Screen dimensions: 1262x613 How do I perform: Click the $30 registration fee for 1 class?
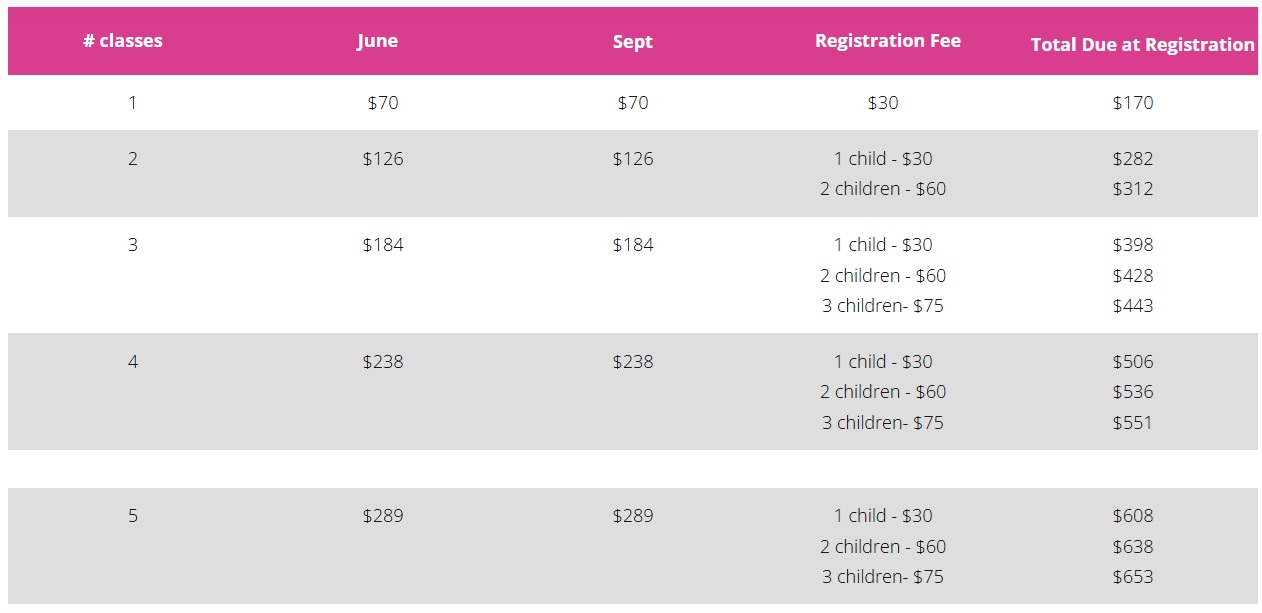pyautogui.click(x=882, y=103)
